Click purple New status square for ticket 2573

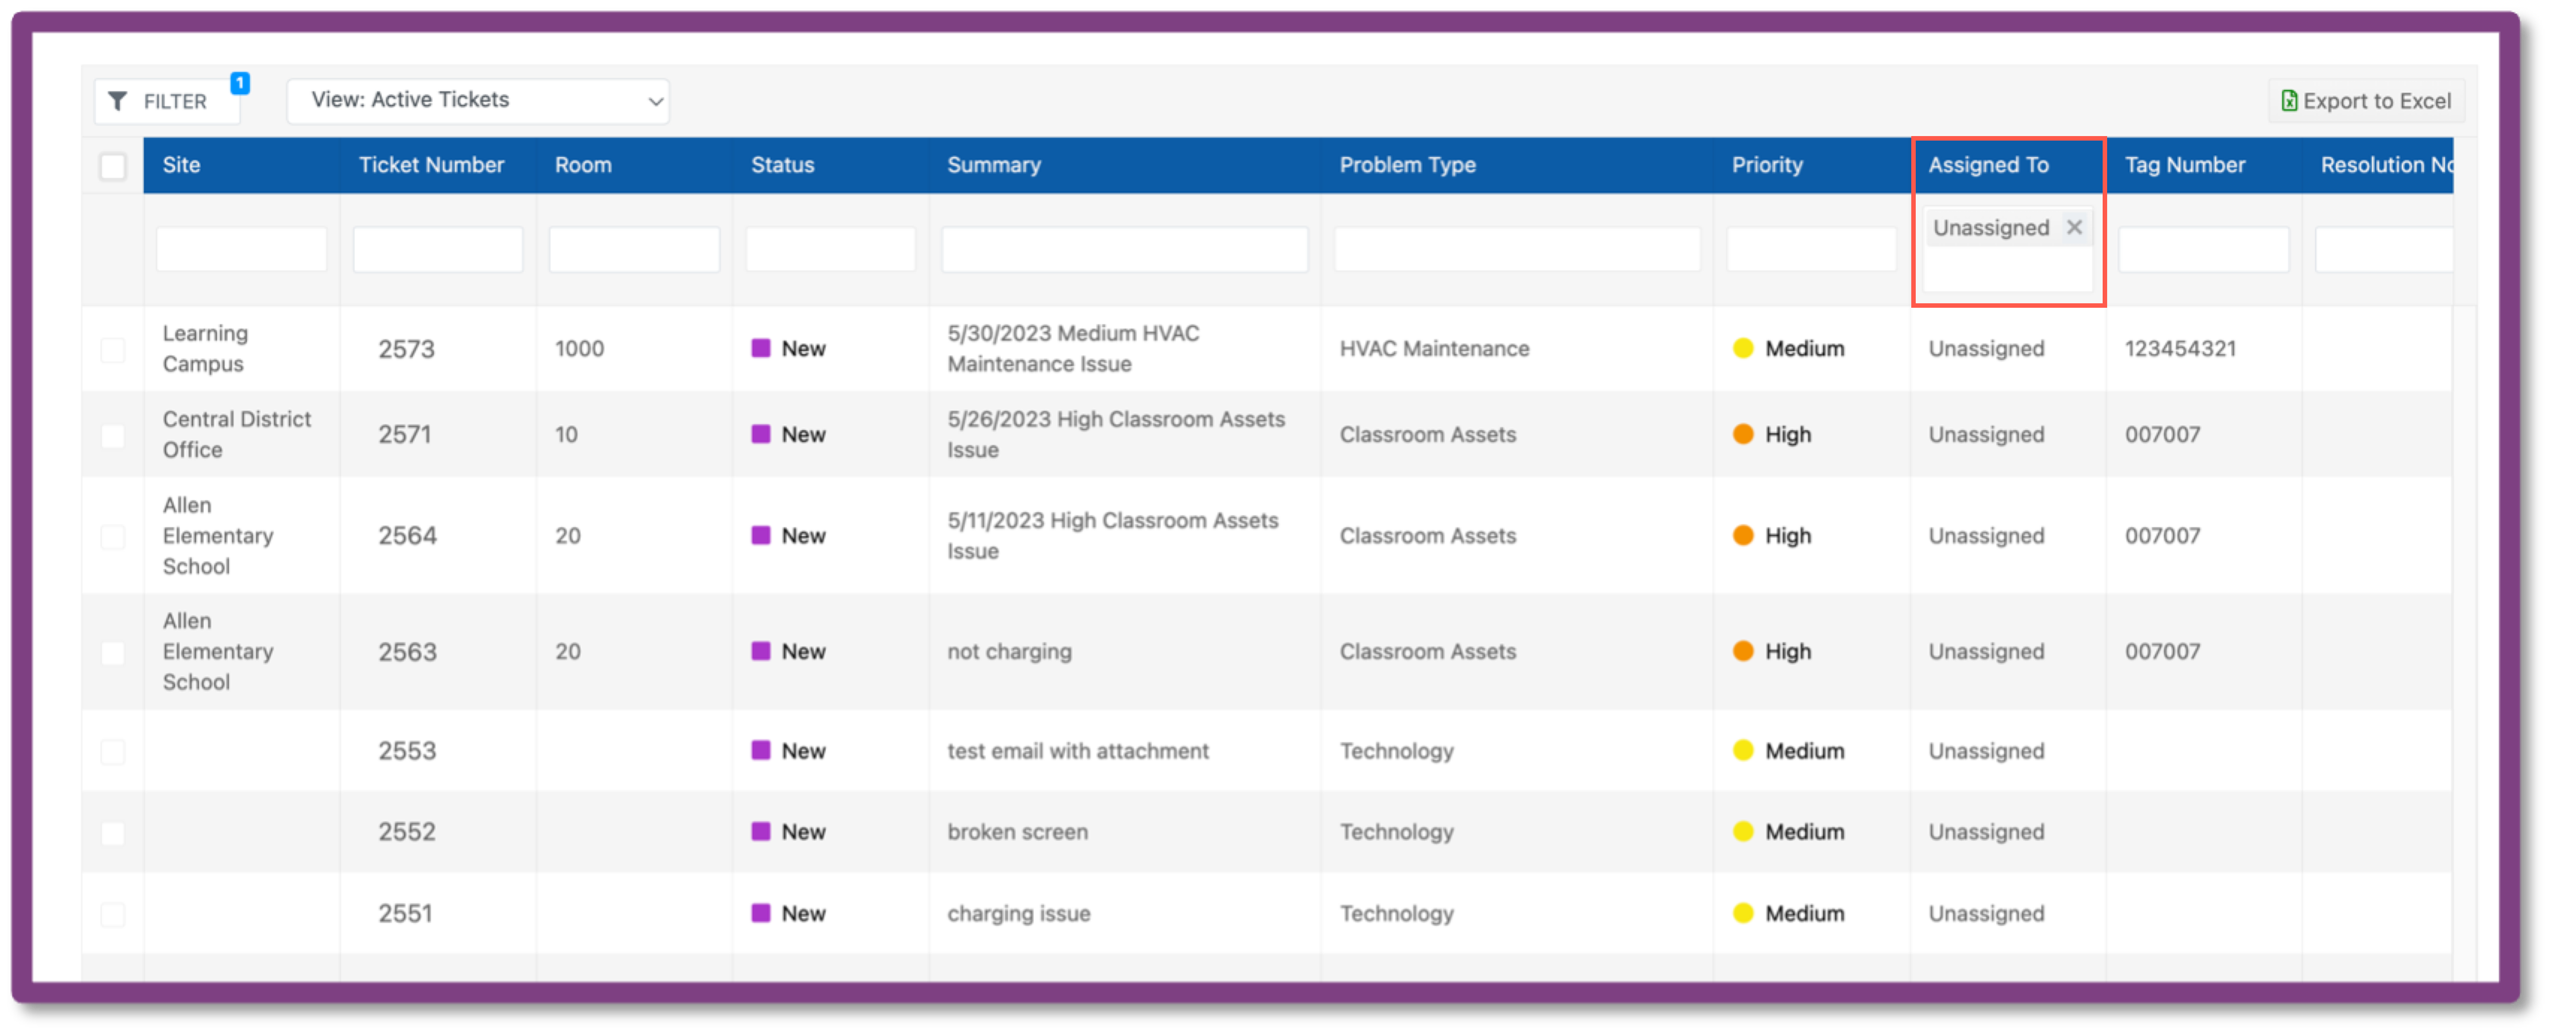coord(761,348)
